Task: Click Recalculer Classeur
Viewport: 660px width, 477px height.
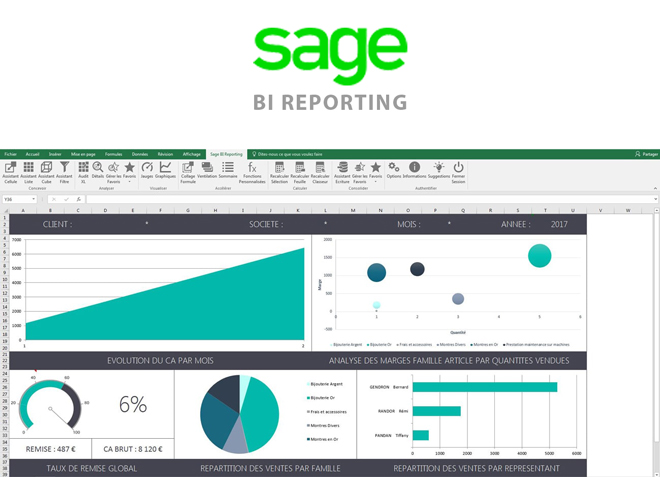Action: pyautogui.click(x=320, y=173)
